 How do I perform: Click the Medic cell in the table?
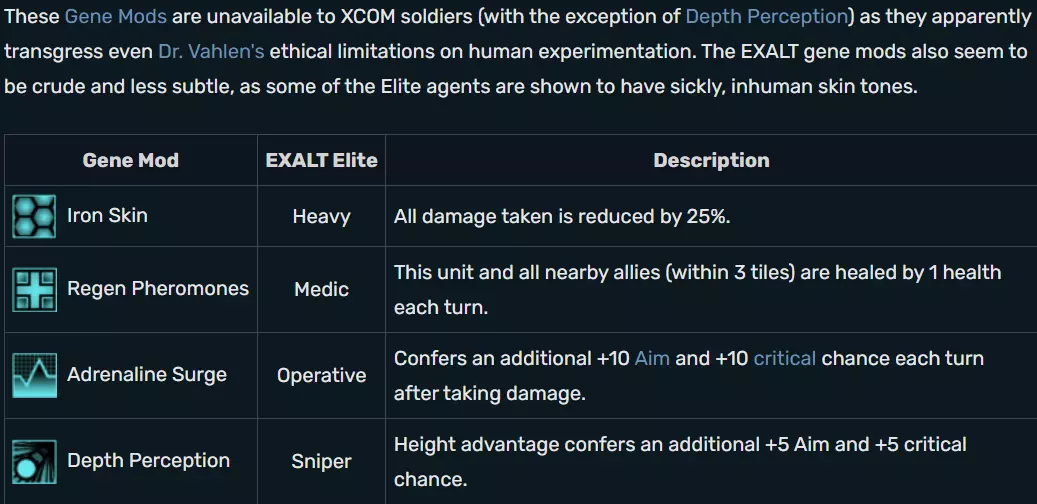click(321, 289)
